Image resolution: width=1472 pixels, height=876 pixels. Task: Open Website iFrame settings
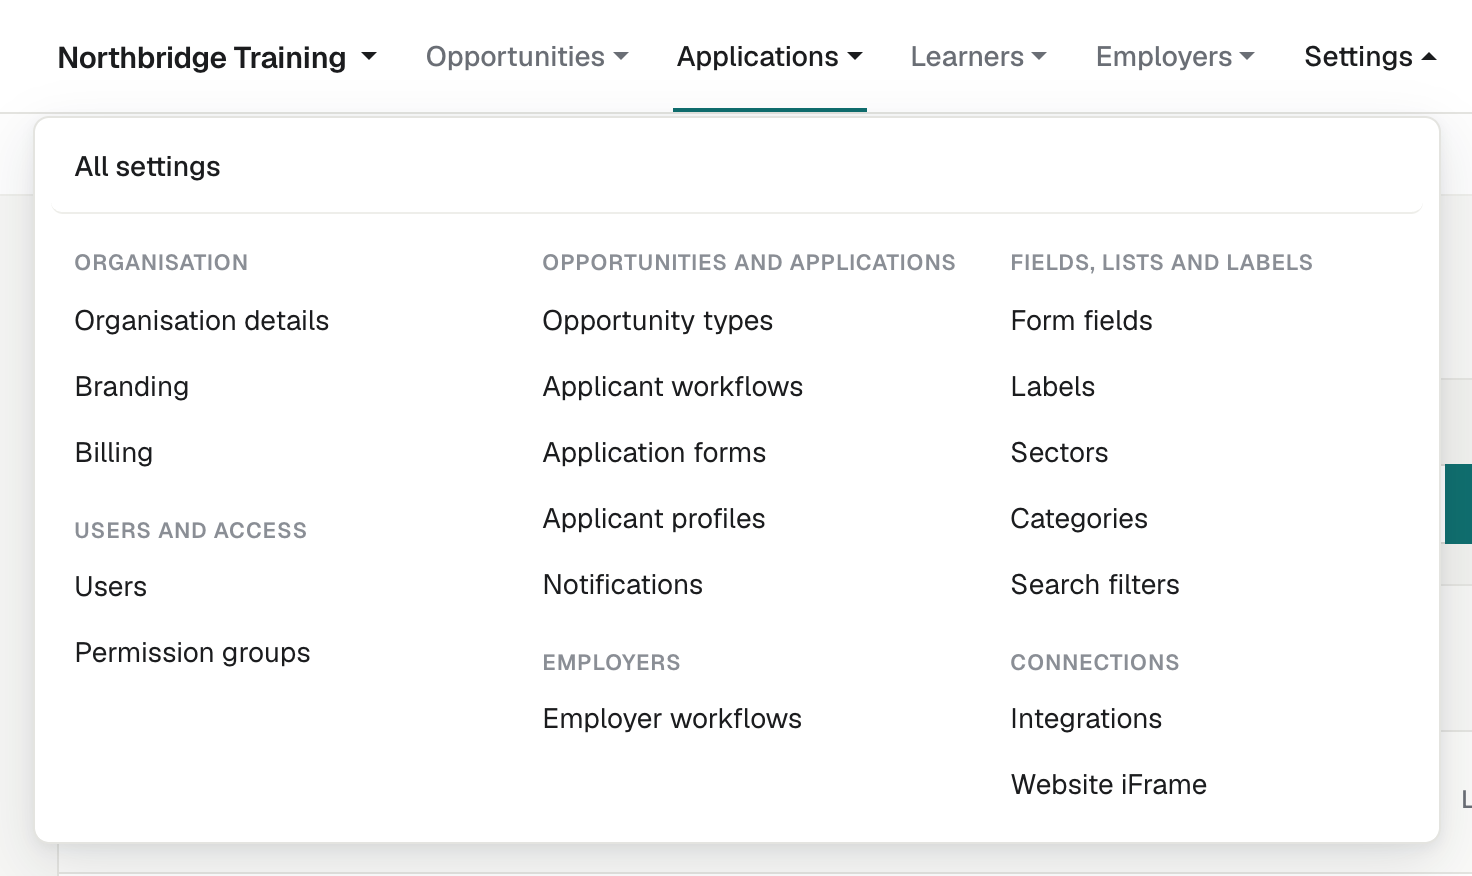(x=1109, y=785)
